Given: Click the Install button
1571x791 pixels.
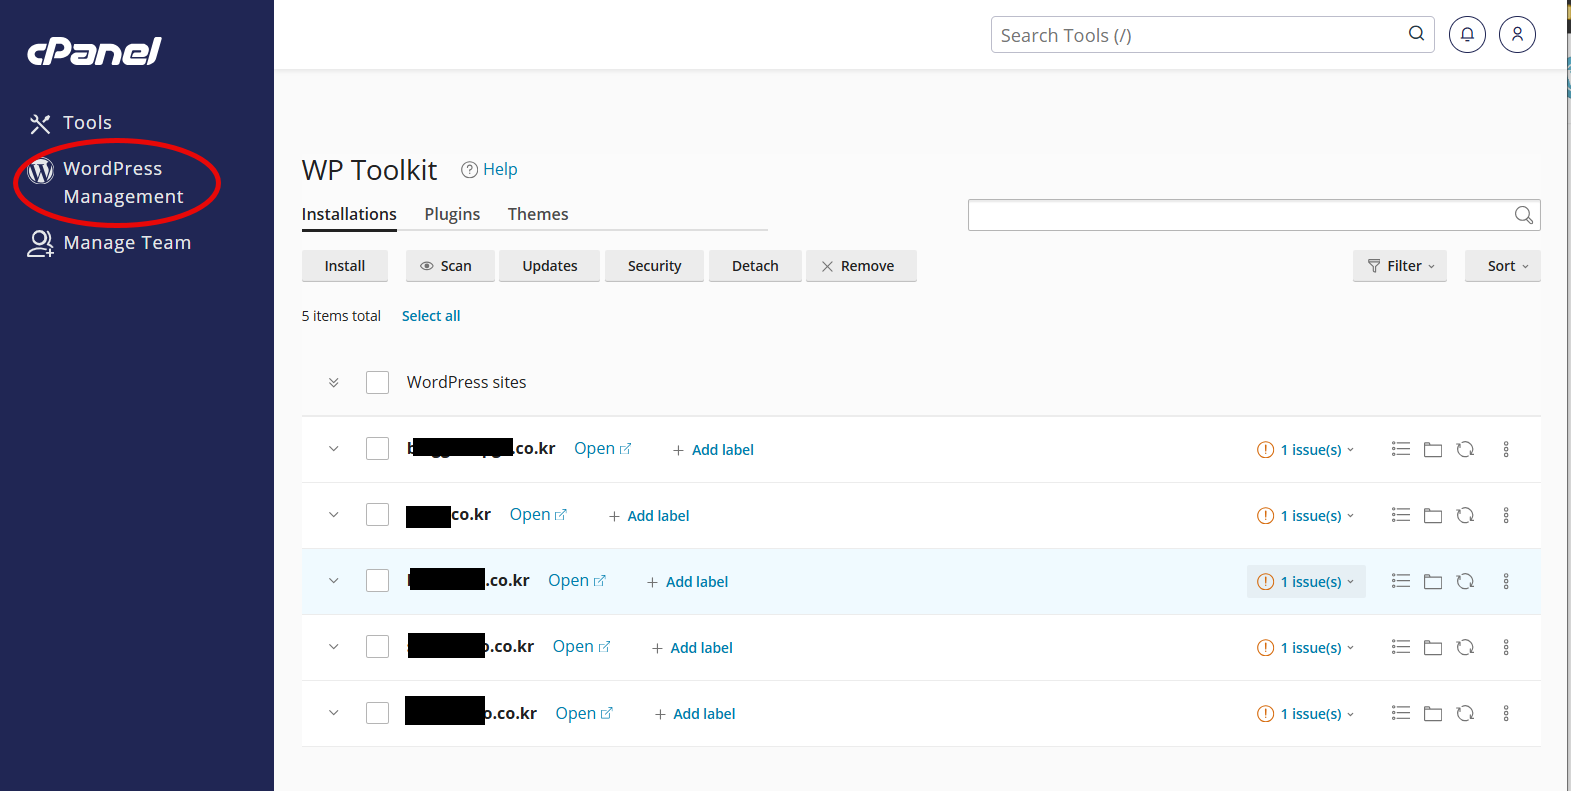Looking at the screenshot, I should [345, 266].
